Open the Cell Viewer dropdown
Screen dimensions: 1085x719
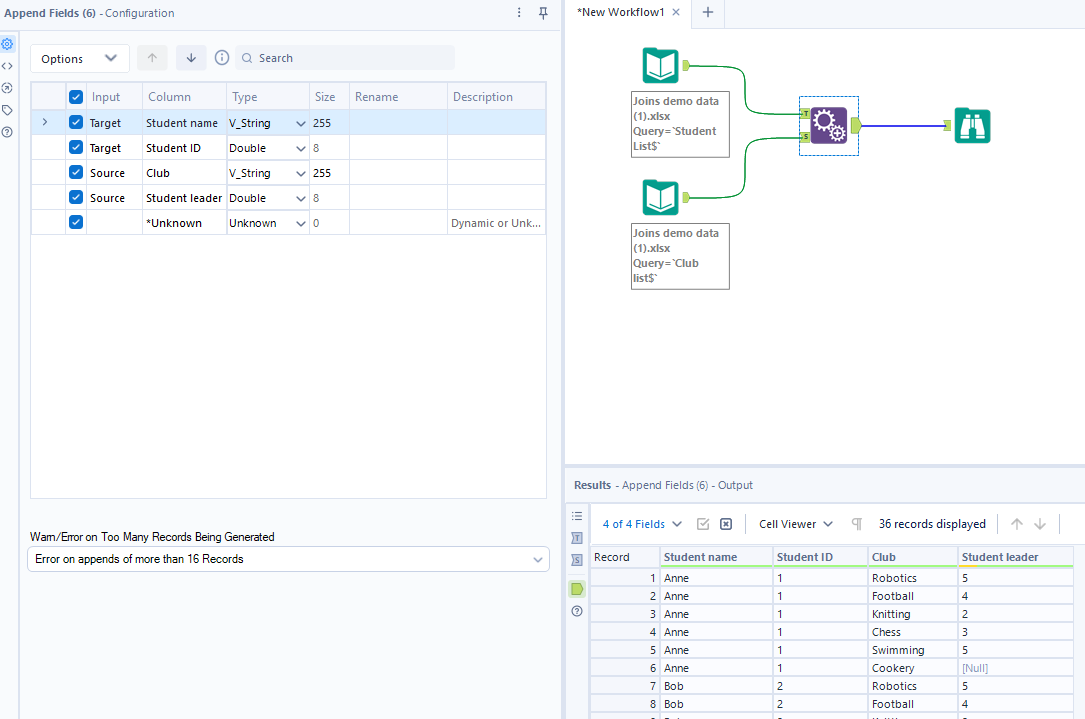(795, 524)
